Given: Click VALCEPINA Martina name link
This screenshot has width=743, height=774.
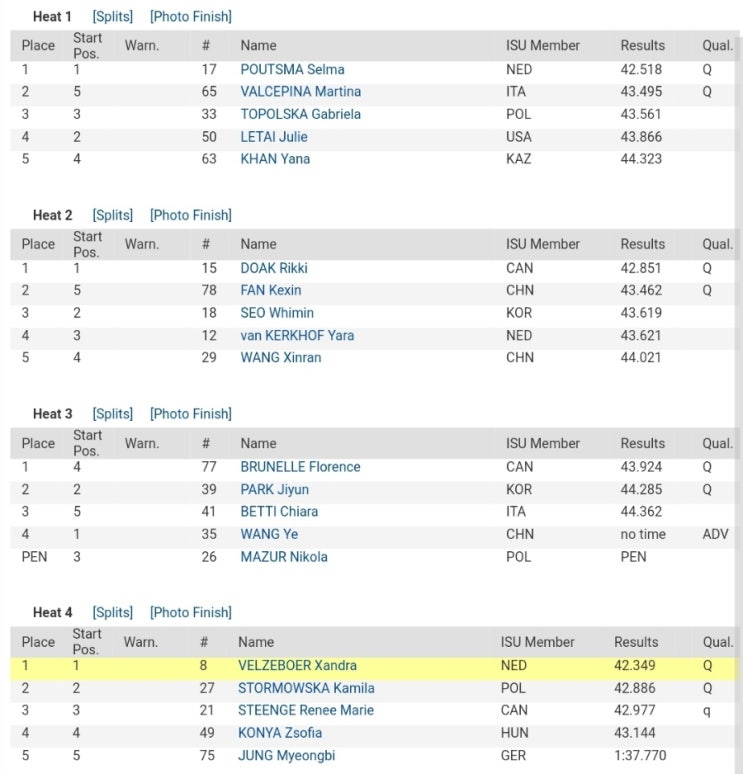Looking at the screenshot, I should pos(301,92).
